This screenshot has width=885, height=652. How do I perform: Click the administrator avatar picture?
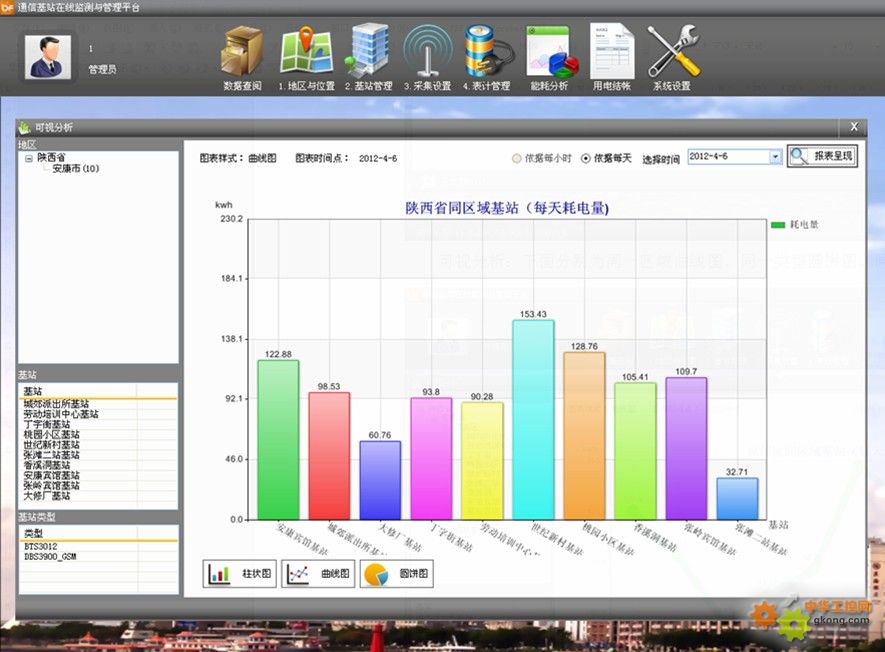point(48,56)
